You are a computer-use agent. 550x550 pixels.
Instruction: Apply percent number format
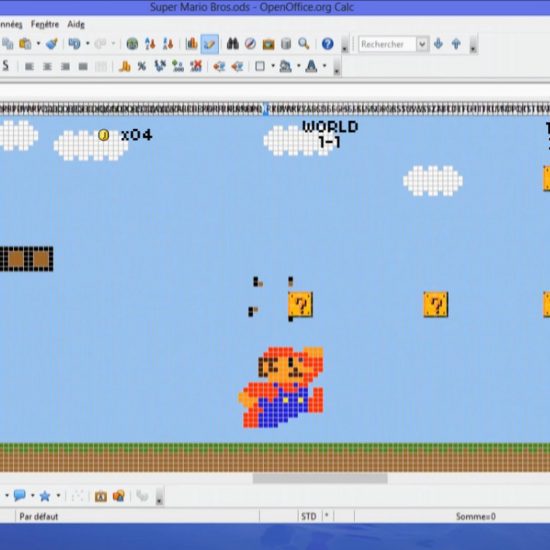tap(142, 66)
